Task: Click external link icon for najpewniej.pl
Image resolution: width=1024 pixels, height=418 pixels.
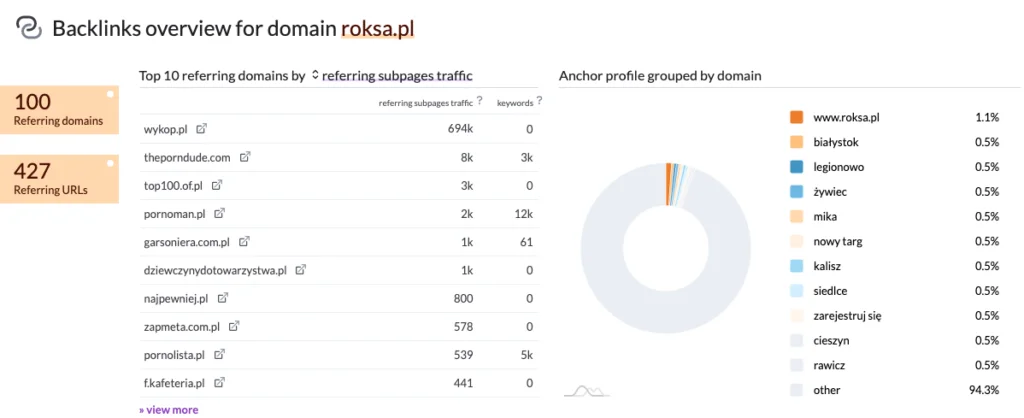Action: pyautogui.click(x=222, y=298)
